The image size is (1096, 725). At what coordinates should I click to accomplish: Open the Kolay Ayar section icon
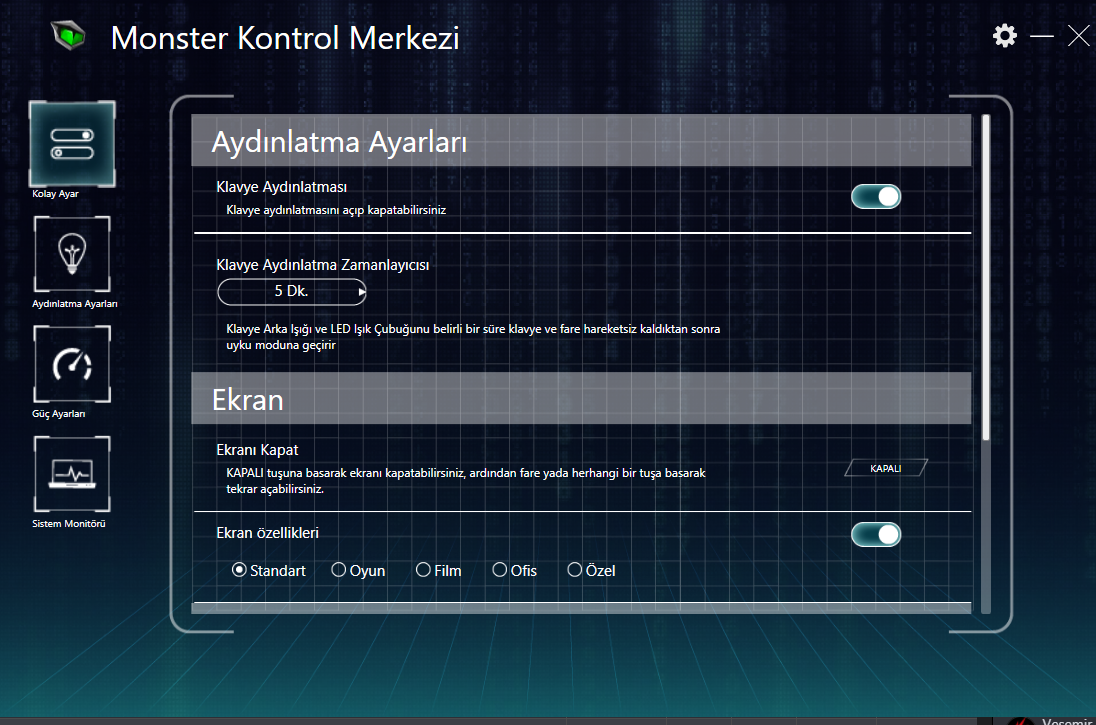[72, 144]
